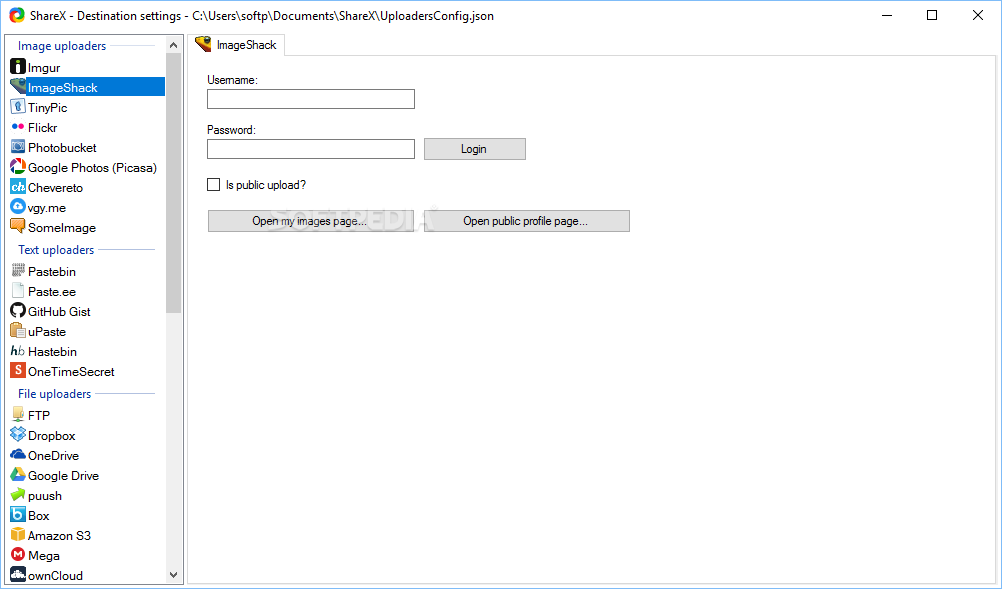
Task: Maximize the ShareX window
Action: [x=932, y=15]
